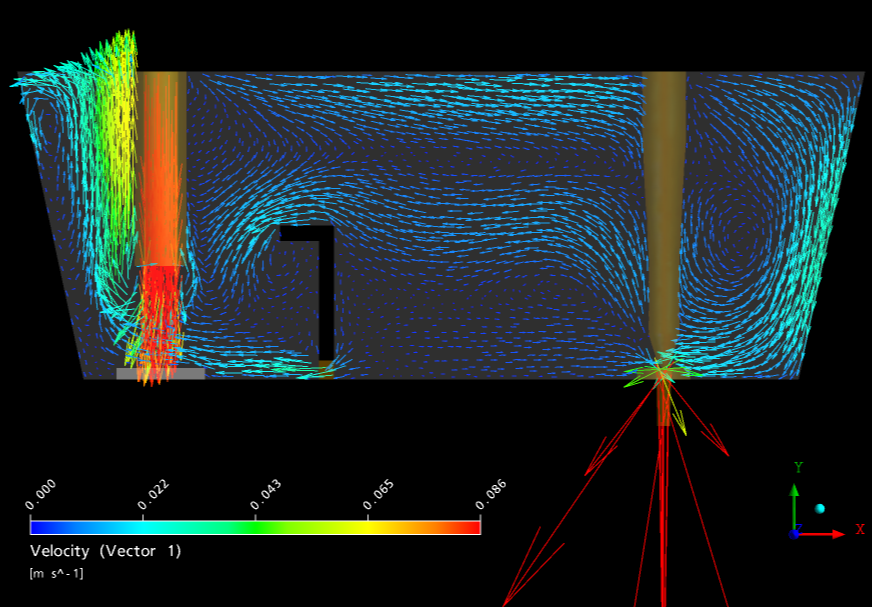Select the gray plate under the left inlet
The image size is (873, 607).
(160, 374)
